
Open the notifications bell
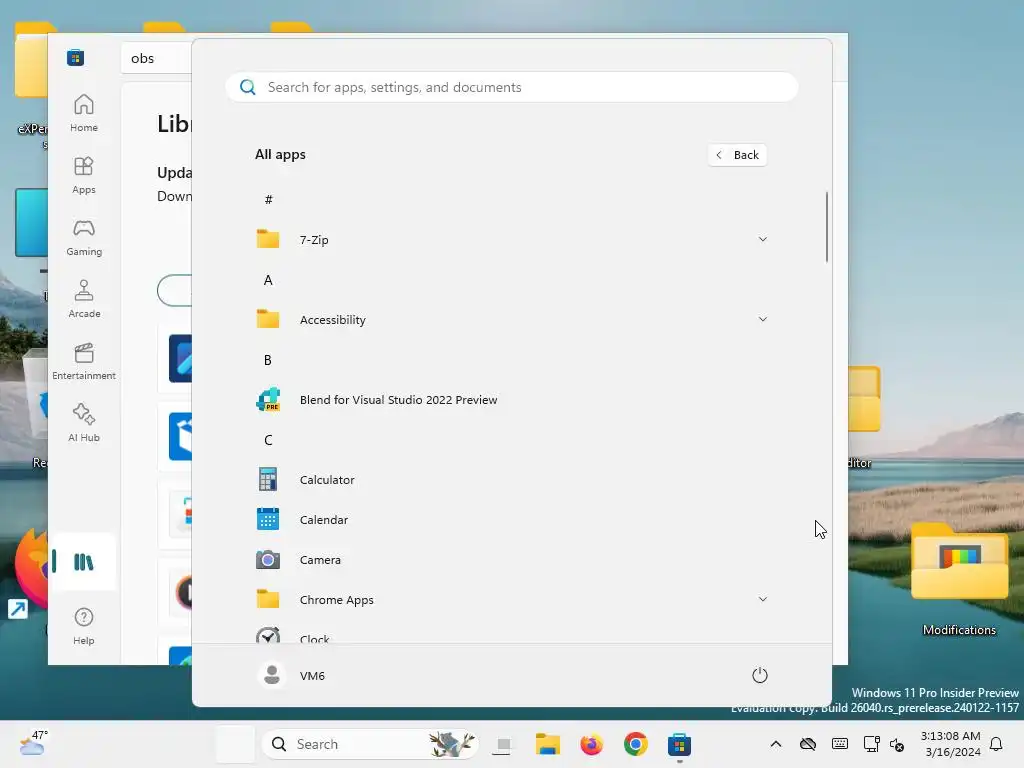coord(997,744)
